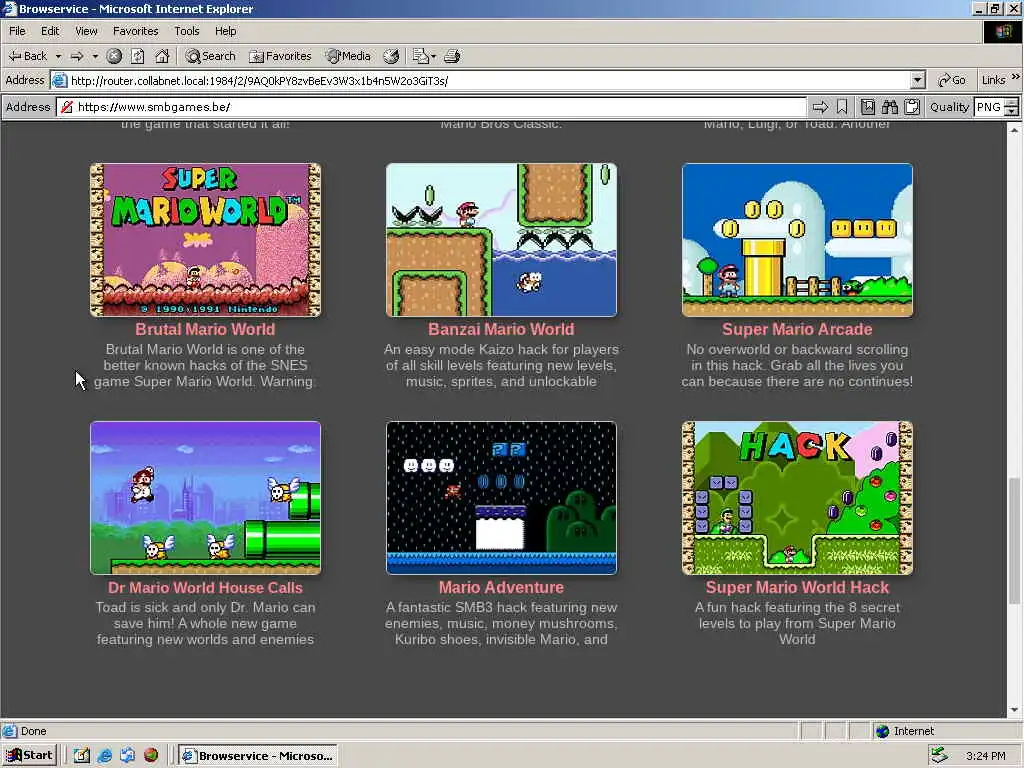
Task: Click the Windows logo throbber icon
Action: 1003,31
